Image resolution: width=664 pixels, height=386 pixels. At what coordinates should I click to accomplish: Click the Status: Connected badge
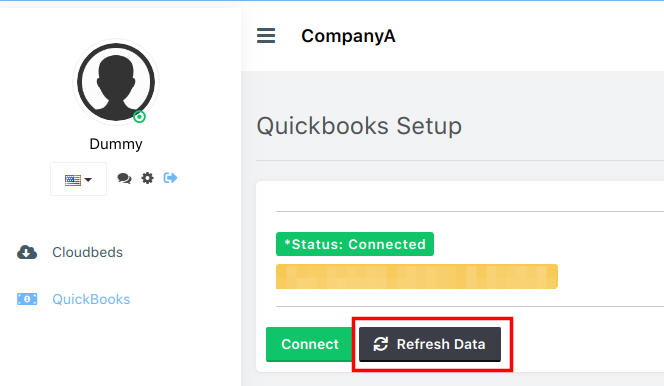[x=355, y=244]
